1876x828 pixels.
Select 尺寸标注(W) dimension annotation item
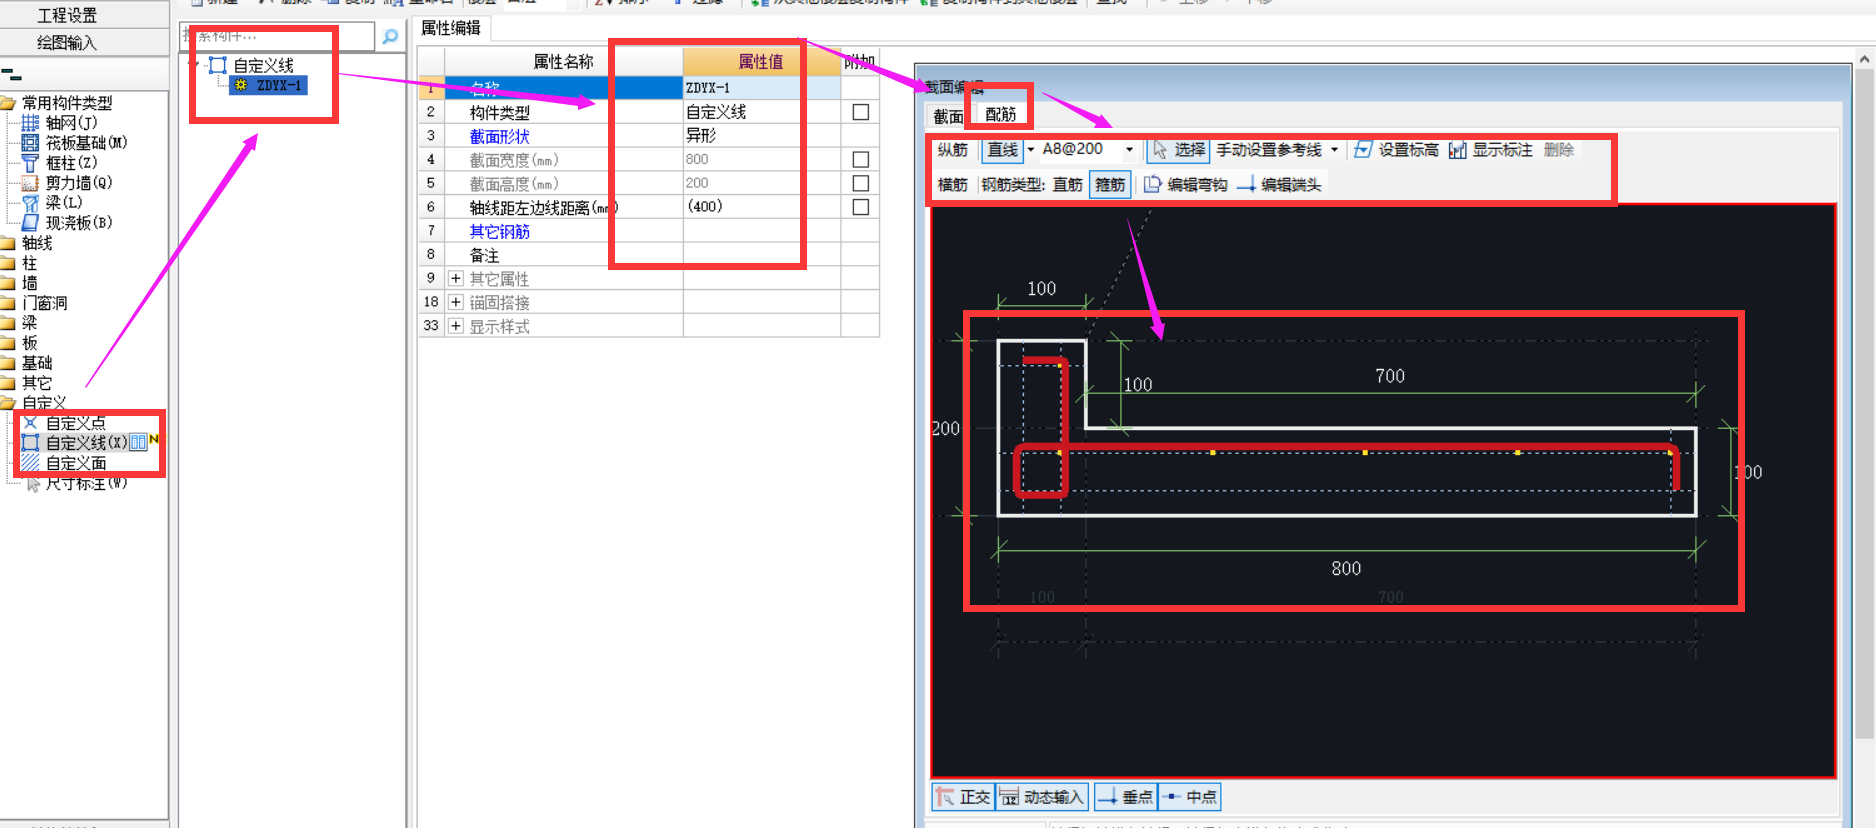[x=76, y=483]
